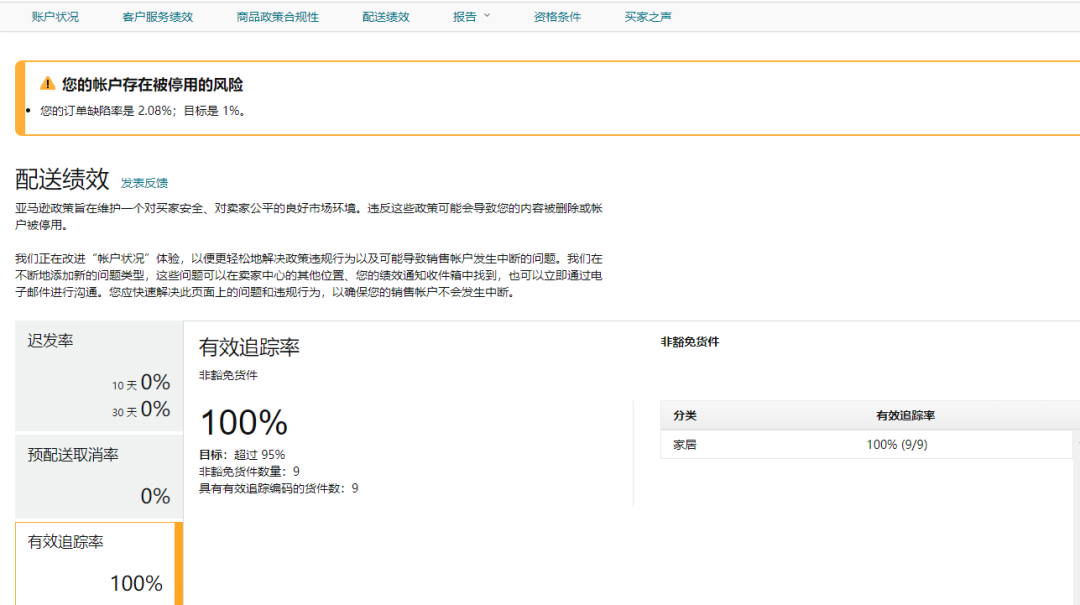The image size is (1080, 605).
Task: Click the 家居 category row
Action: pyautogui.click(x=683, y=444)
